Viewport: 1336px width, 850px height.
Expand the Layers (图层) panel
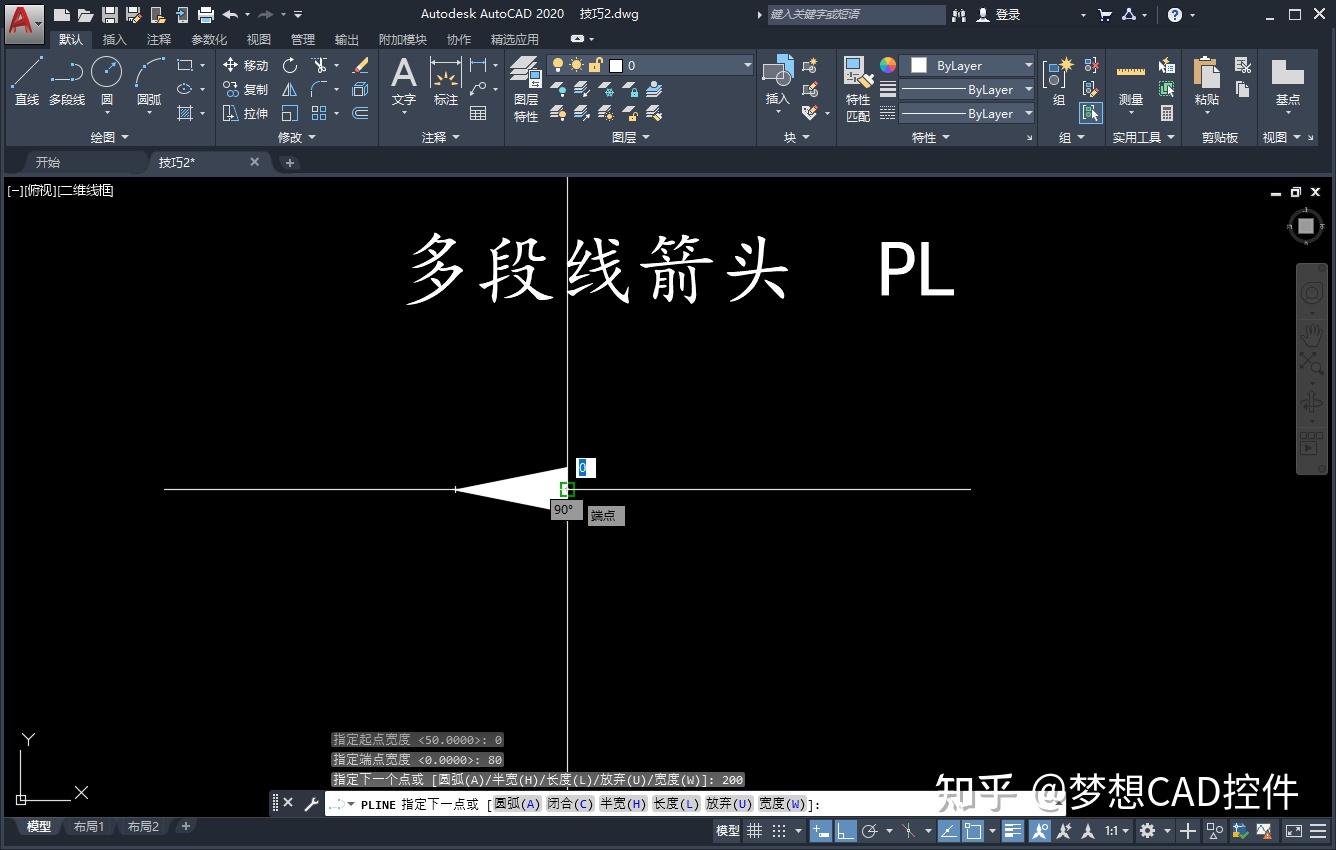(630, 137)
